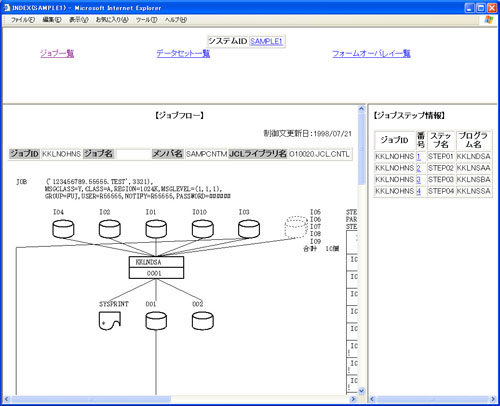The image size is (500, 406).
Task: Close the Internet Explorer window
Action: [x=492, y=8]
